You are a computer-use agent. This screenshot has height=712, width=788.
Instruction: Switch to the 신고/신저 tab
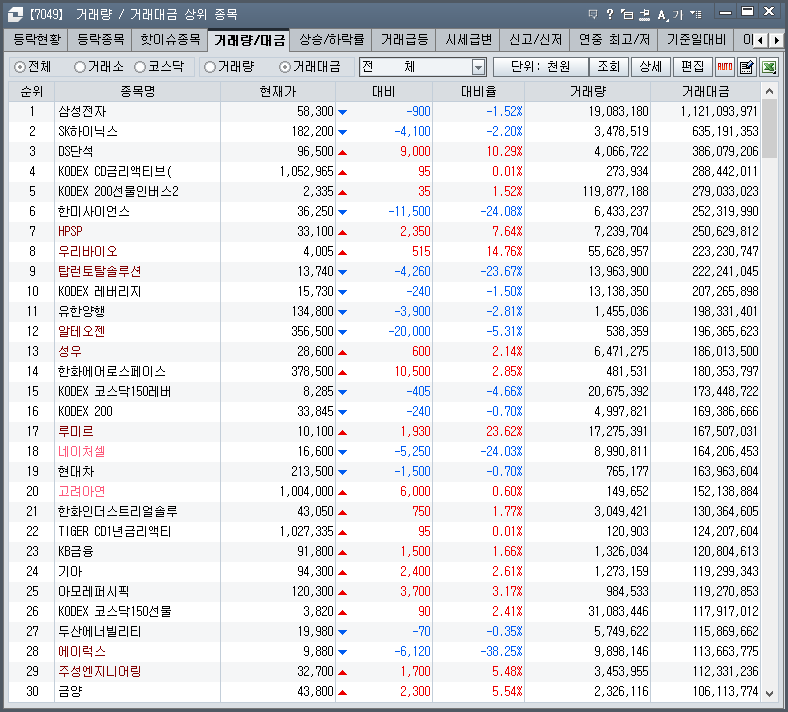(535, 40)
